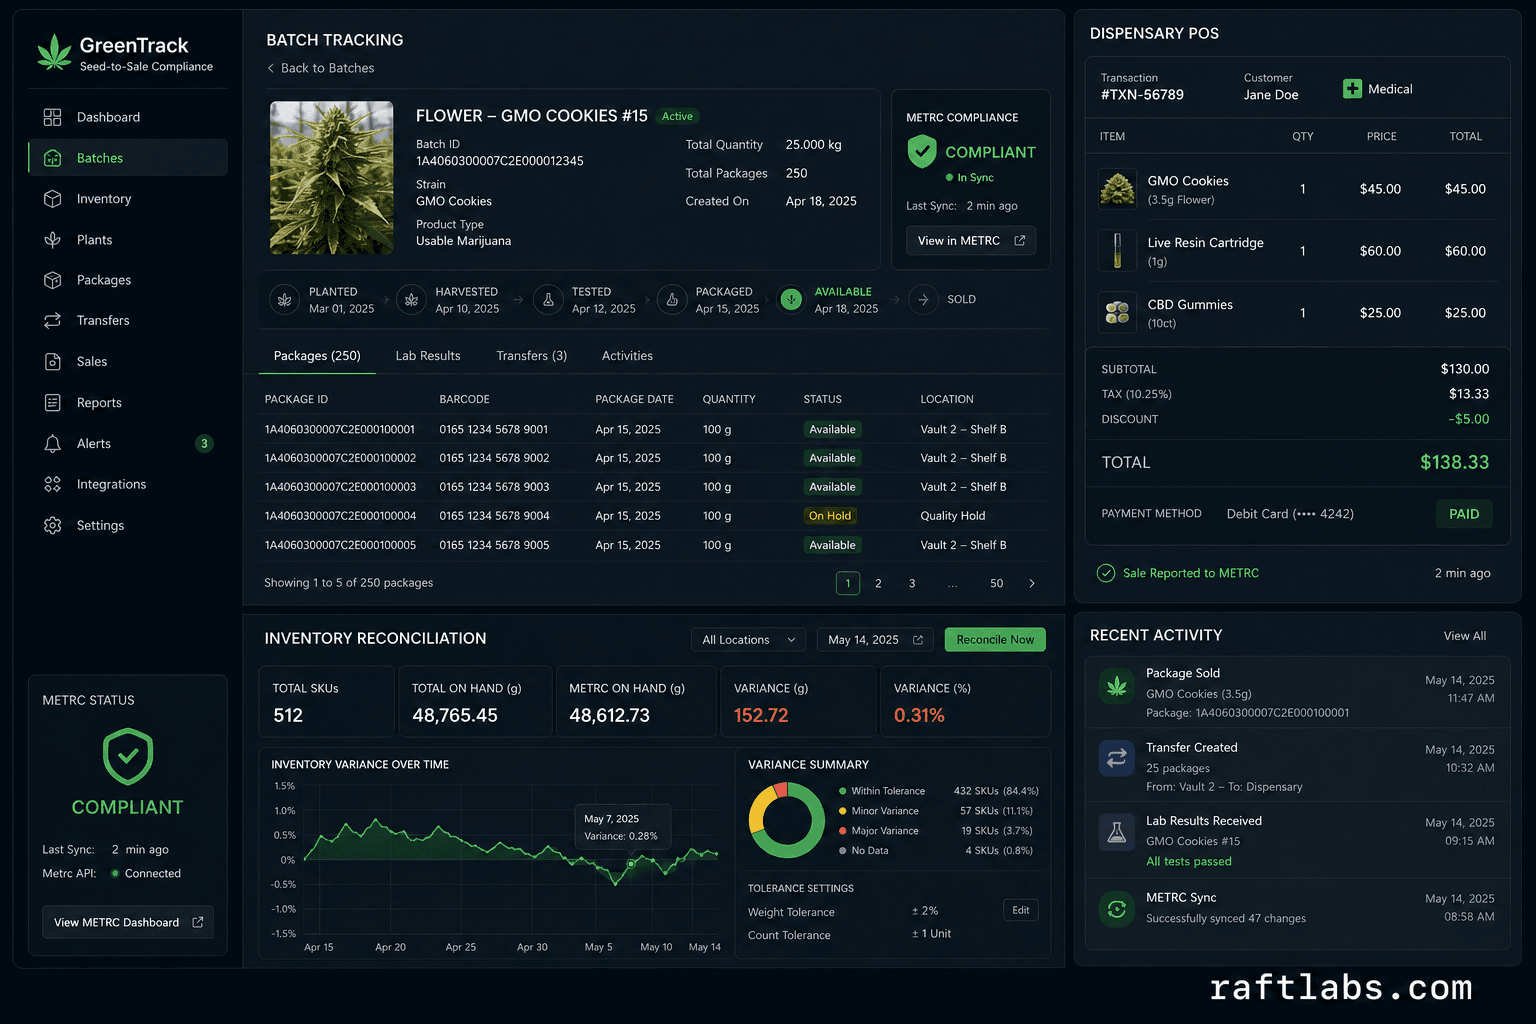The width and height of the screenshot is (1536, 1024).
Task: Click the AVAILABLE green stage icon
Action: pos(791,299)
